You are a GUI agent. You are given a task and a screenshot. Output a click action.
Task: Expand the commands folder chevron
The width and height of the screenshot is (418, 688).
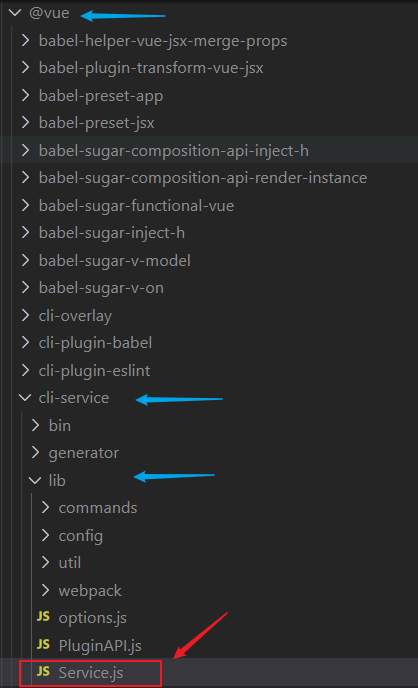coord(45,508)
